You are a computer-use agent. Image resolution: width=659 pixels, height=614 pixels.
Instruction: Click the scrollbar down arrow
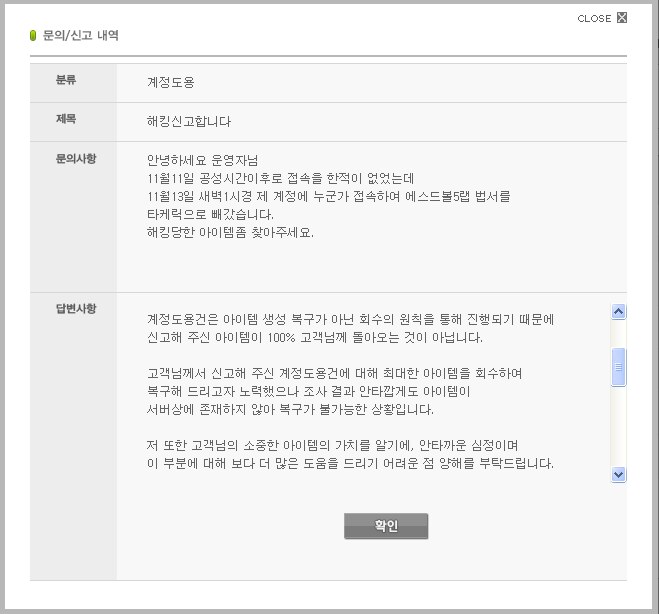[618, 474]
